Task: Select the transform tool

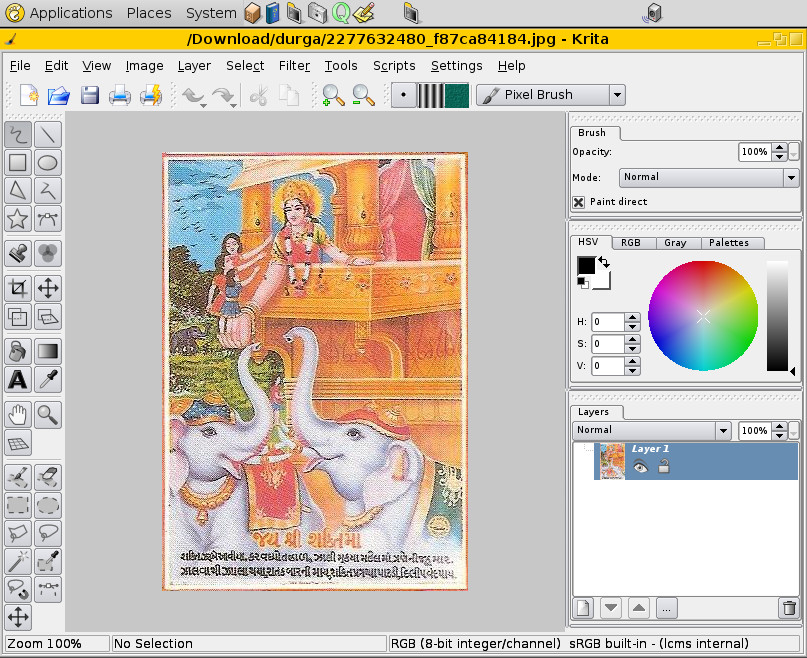Action: 18,317
